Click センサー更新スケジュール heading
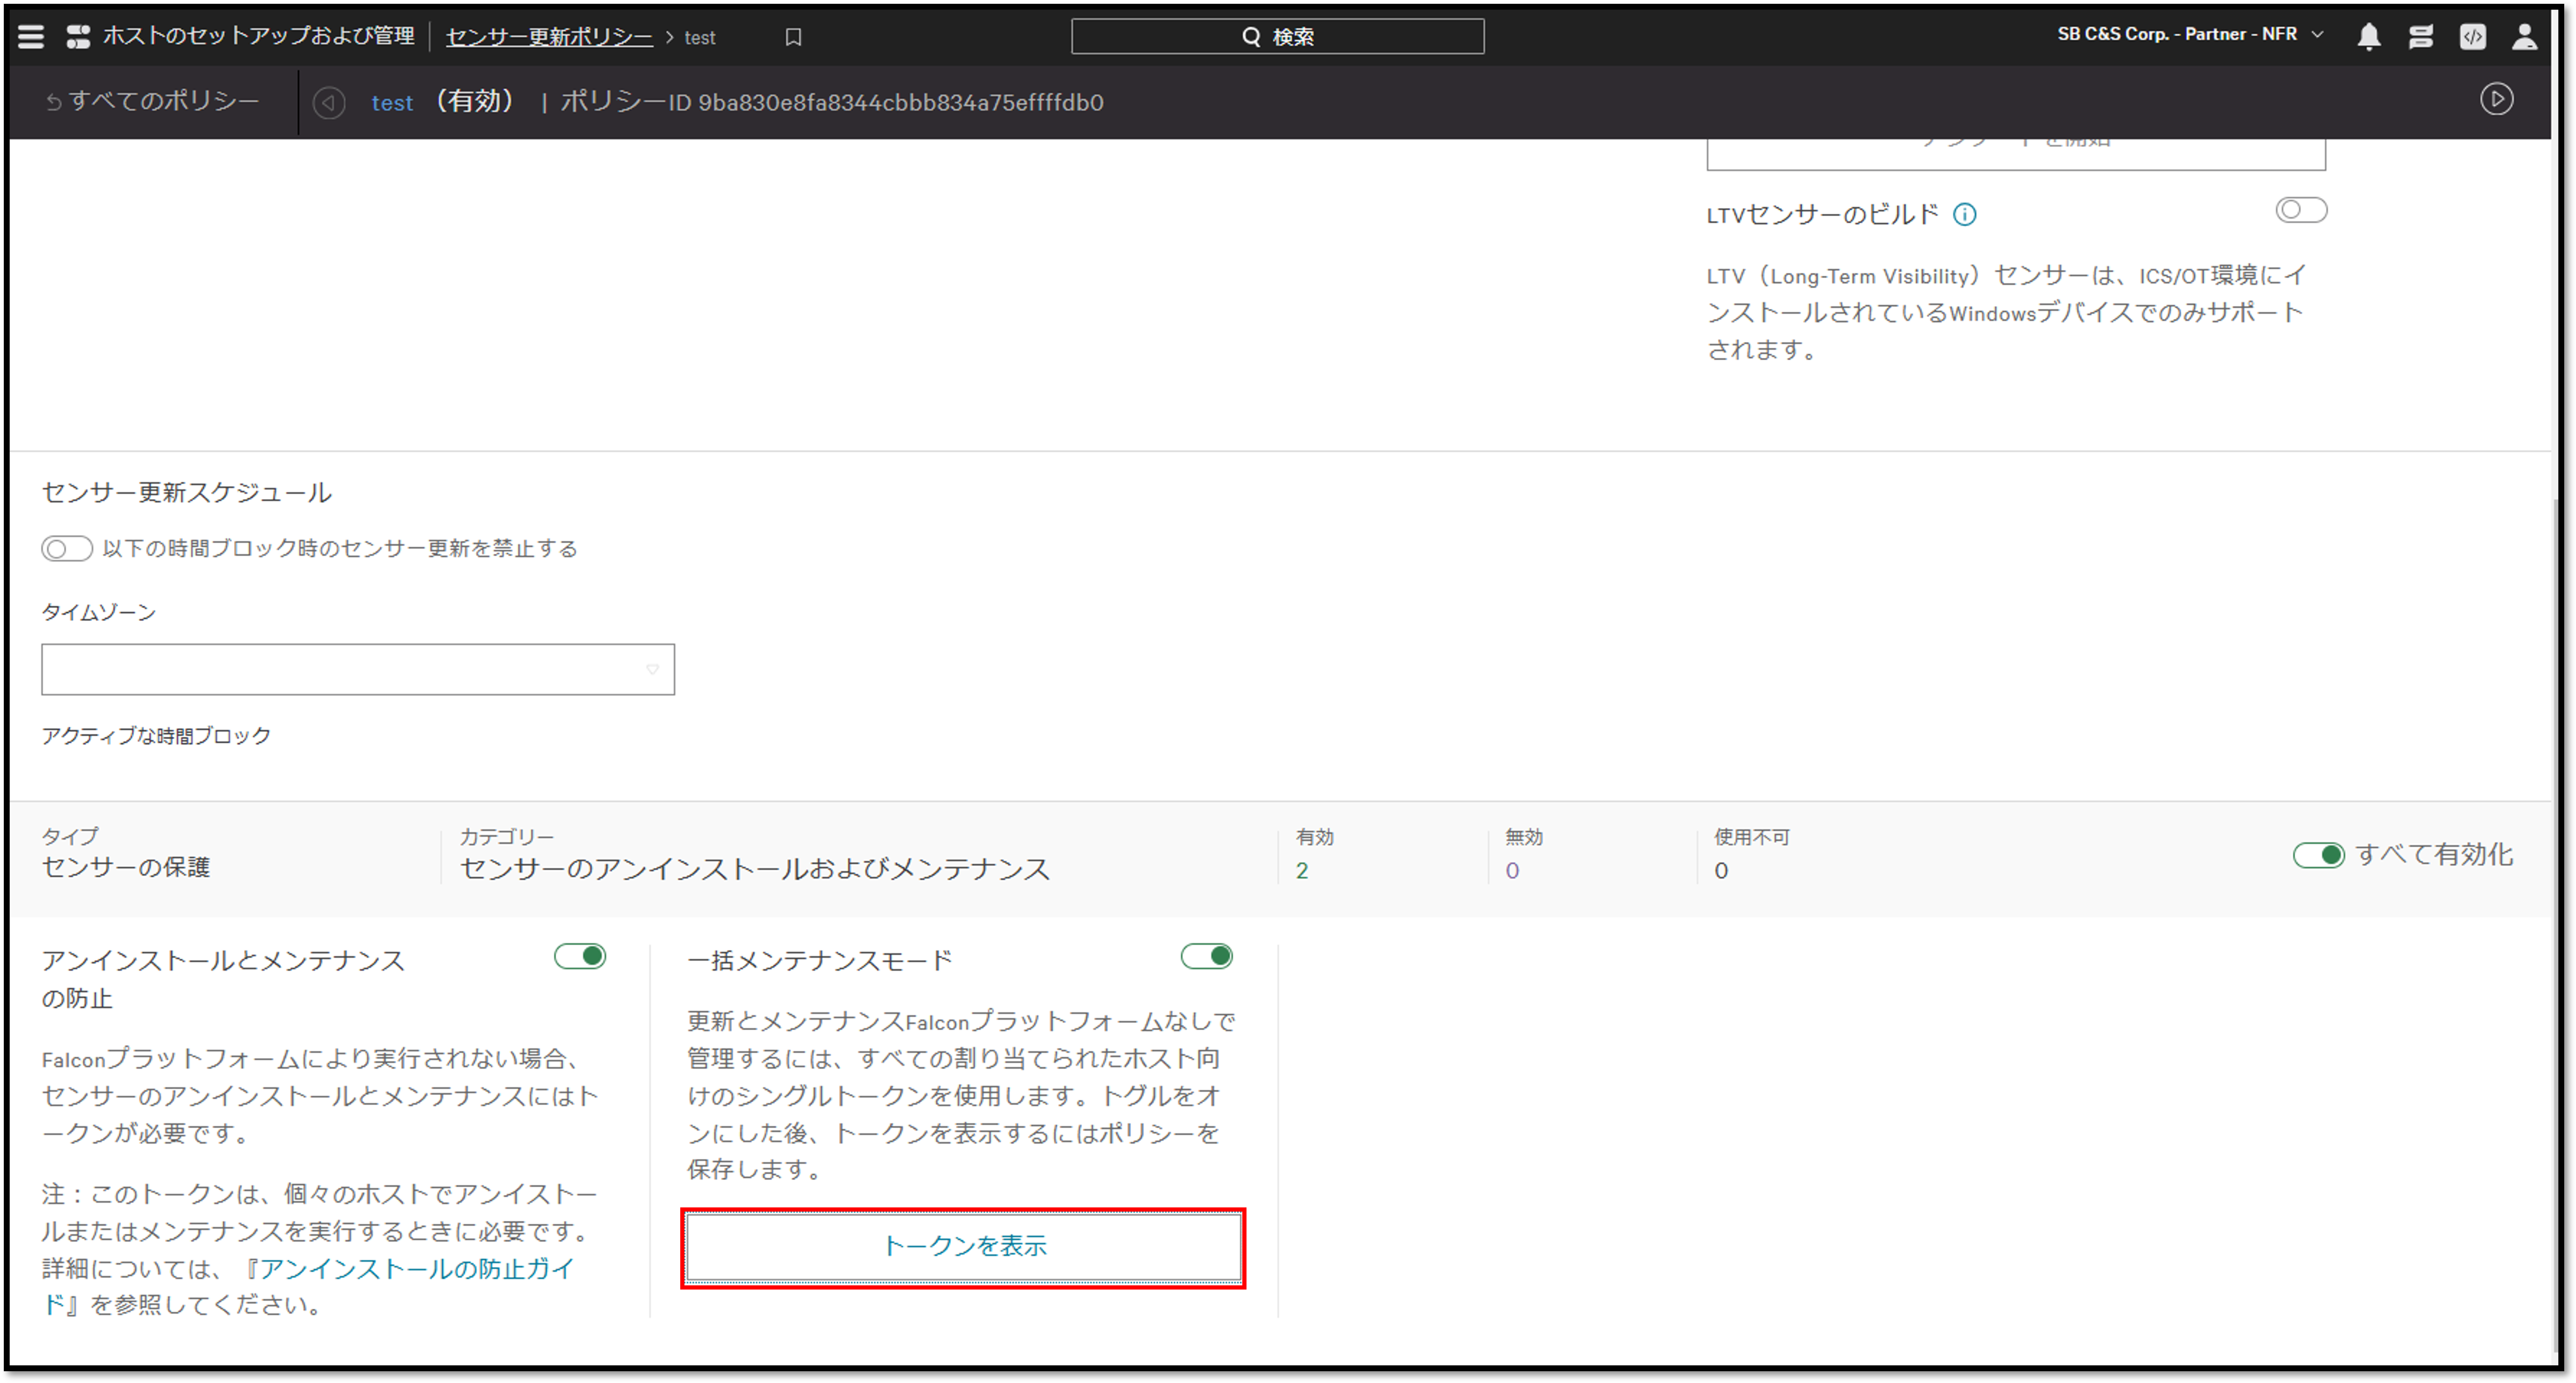This screenshot has height=1383, width=2576. (x=186, y=492)
